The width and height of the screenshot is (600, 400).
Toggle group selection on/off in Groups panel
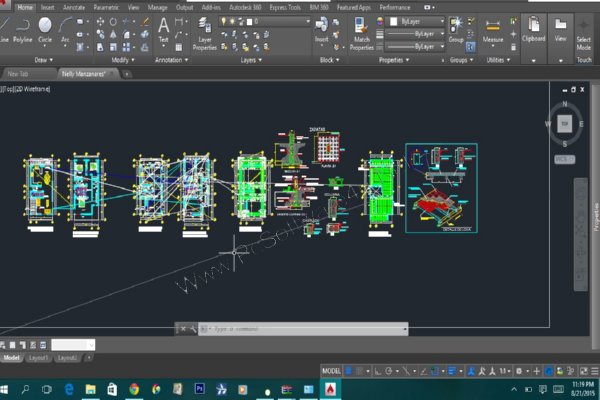tap(470, 47)
